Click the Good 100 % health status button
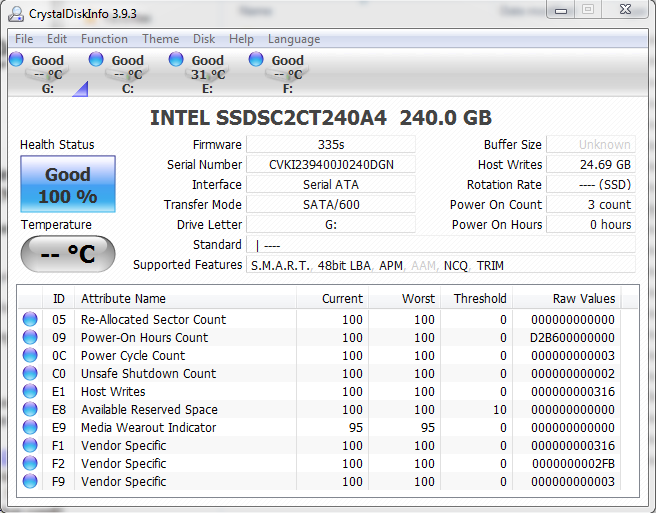The height and width of the screenshot is (513, 656). pyautogui.click(x=68, y=184)
